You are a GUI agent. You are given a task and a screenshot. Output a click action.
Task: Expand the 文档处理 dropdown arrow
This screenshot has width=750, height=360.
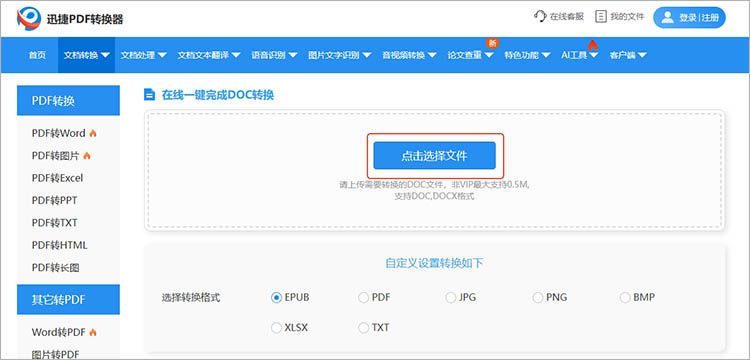pos(162,55)
